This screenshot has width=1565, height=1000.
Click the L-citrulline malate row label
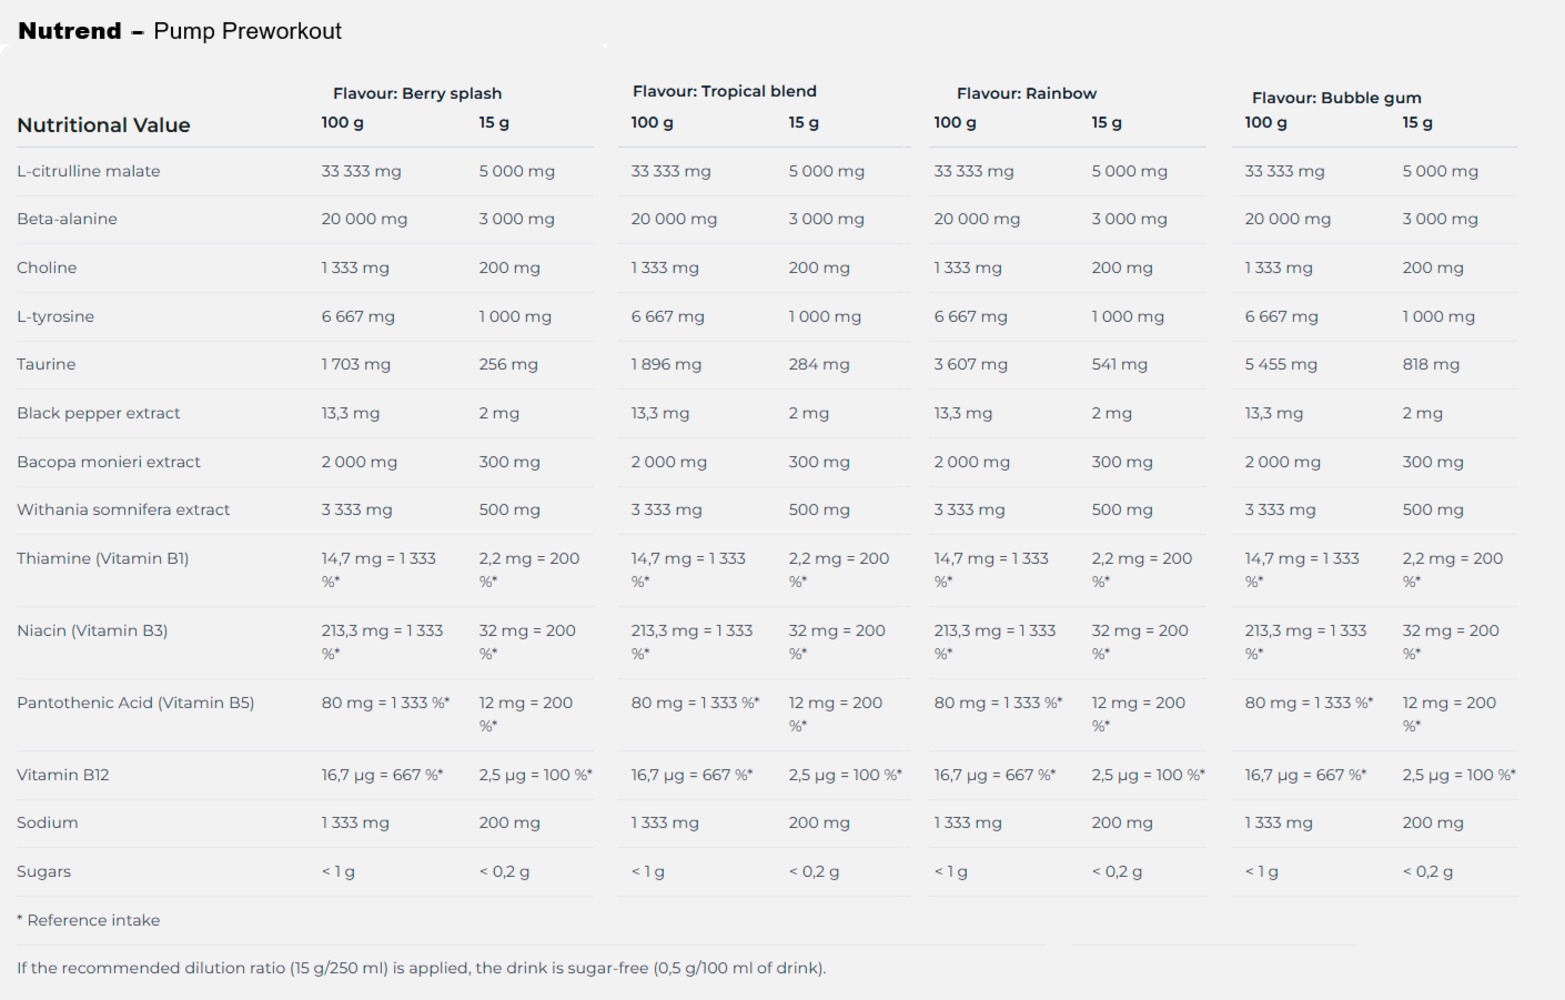[x=88, y=171]
